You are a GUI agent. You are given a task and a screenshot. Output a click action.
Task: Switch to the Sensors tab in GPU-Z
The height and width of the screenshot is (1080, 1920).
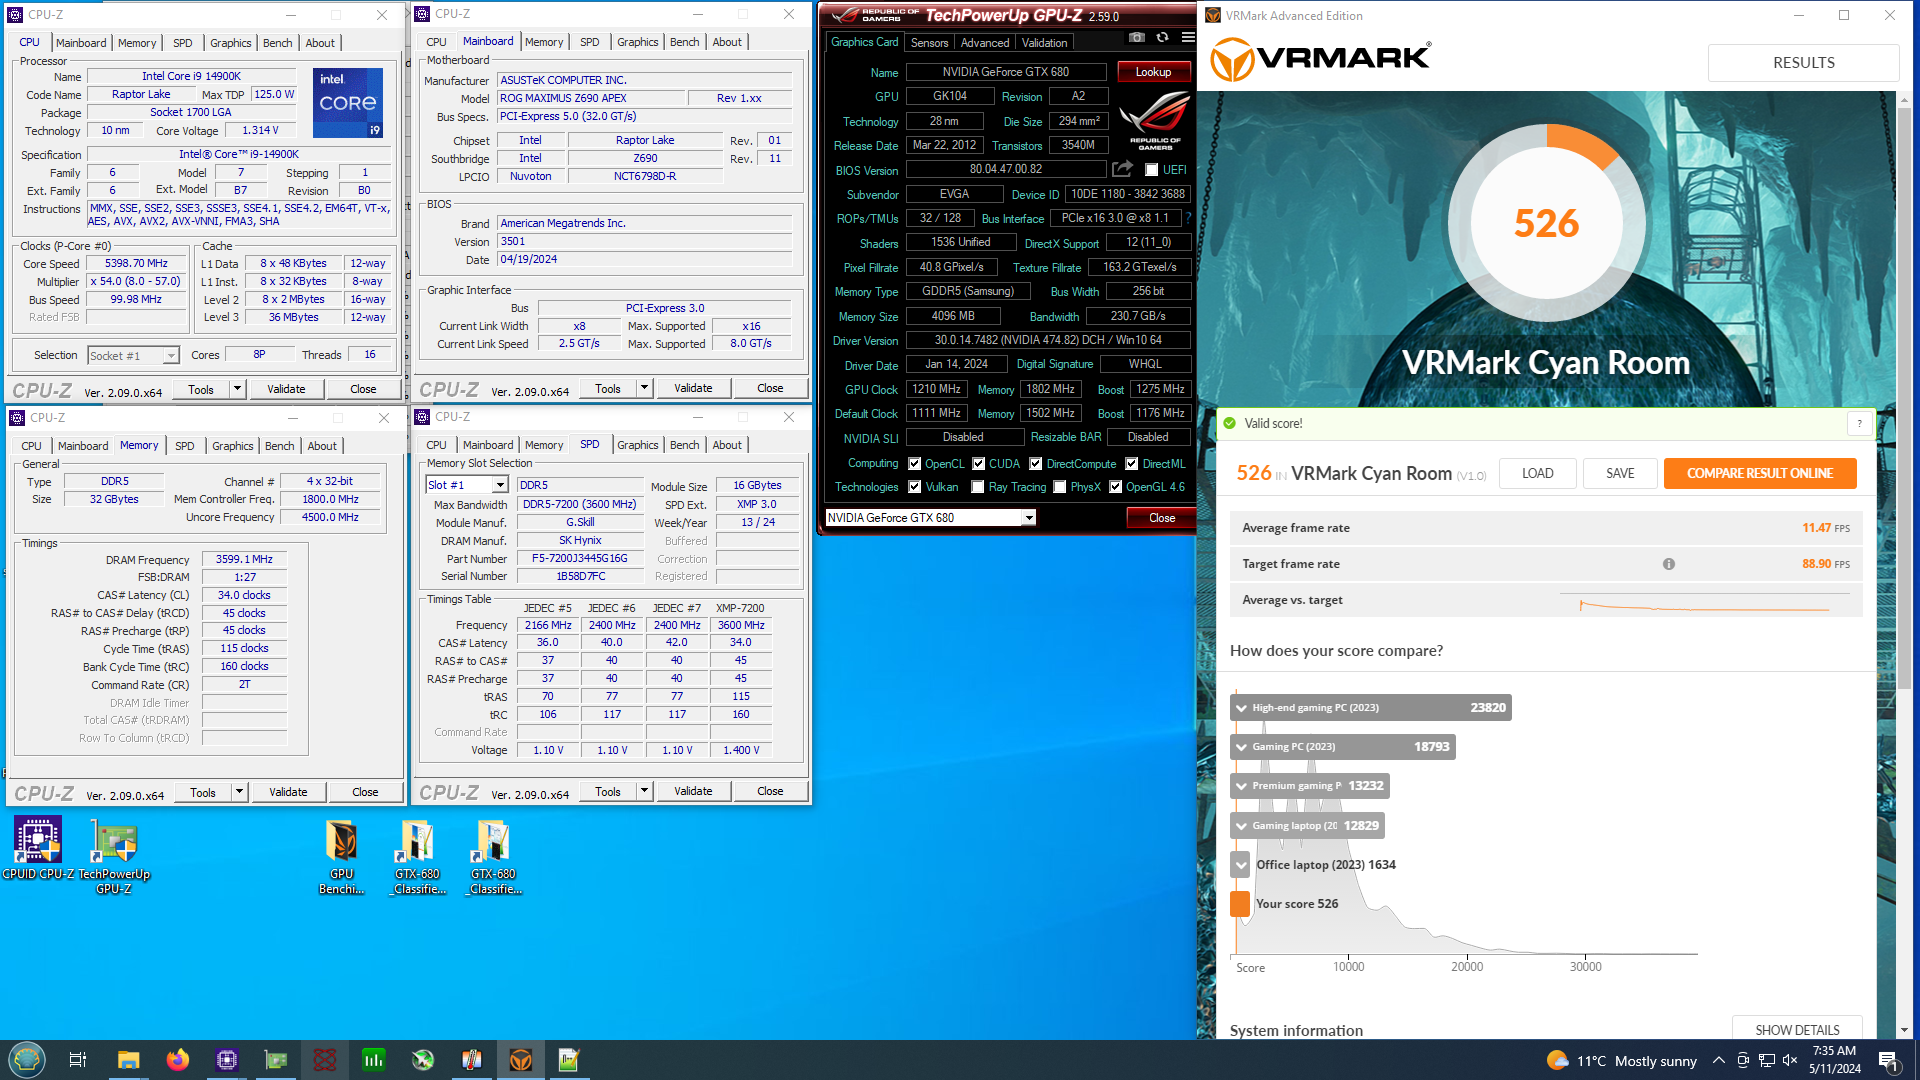[929, 43]
